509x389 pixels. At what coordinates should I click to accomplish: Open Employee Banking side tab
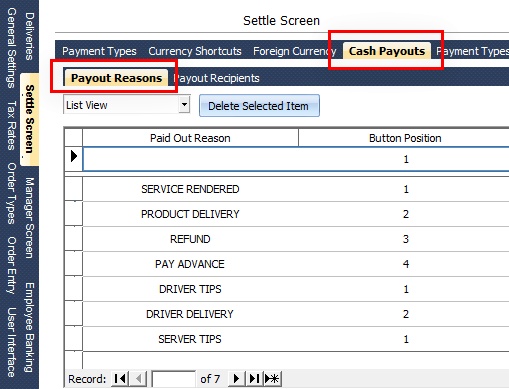(30, 327)
